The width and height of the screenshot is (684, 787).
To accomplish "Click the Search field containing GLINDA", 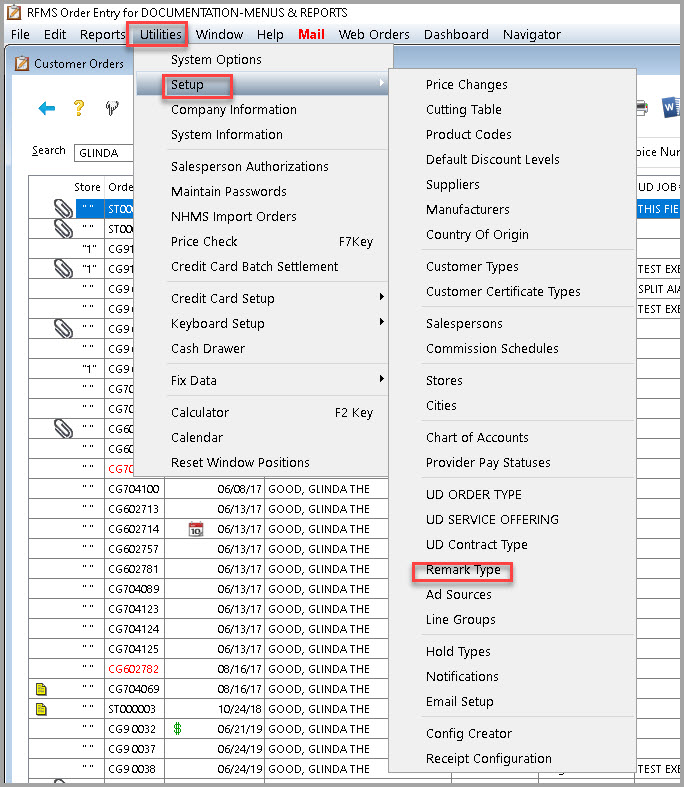I will (x=104, y=153).
